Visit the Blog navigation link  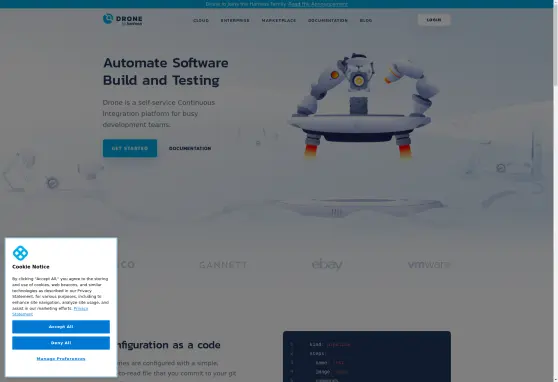[x=366, y=21]
